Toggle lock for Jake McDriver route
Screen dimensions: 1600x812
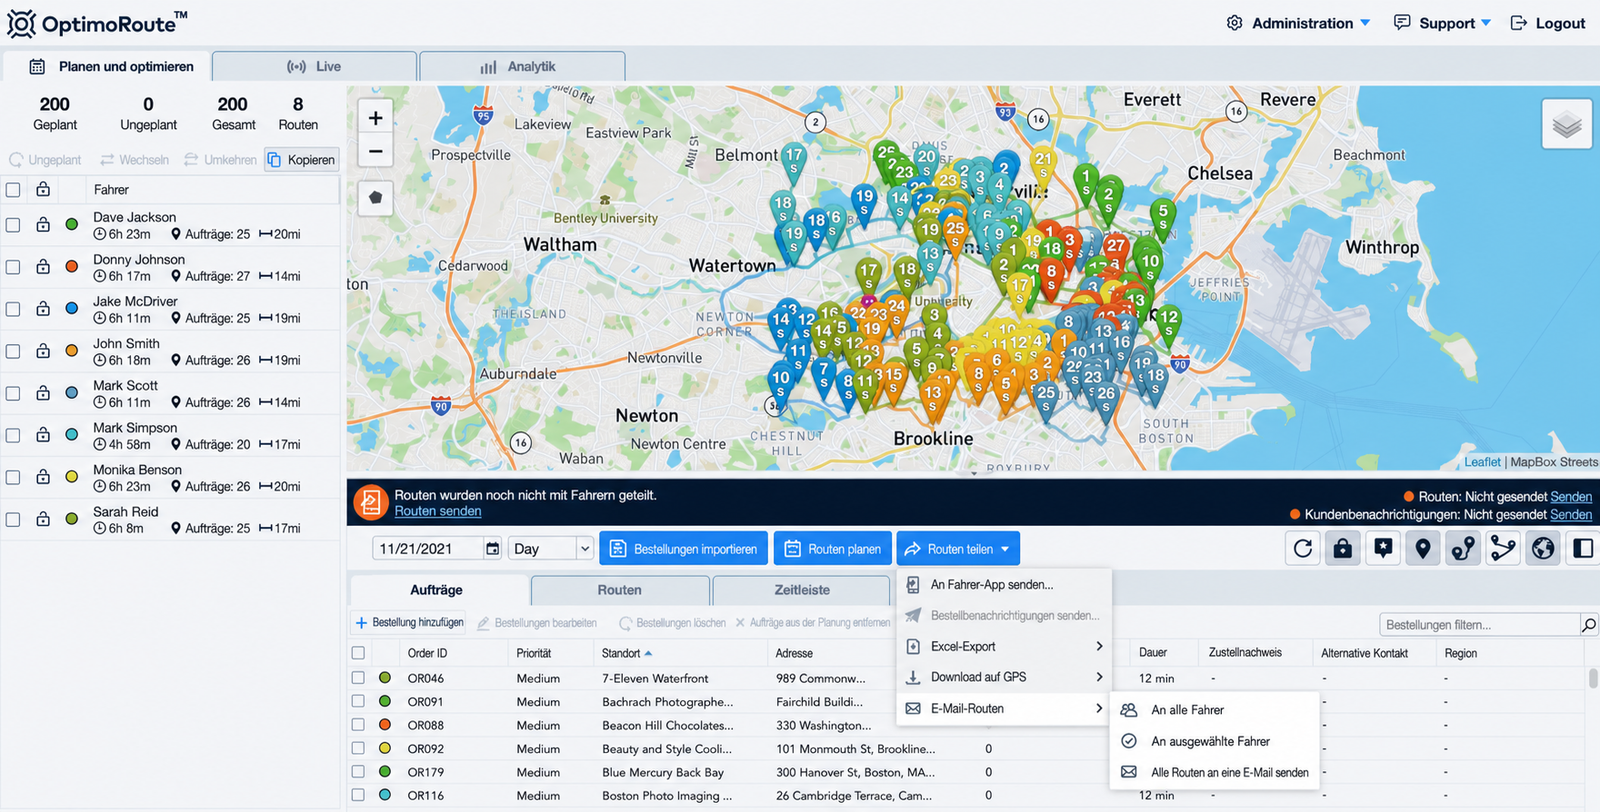coord(43,309)
